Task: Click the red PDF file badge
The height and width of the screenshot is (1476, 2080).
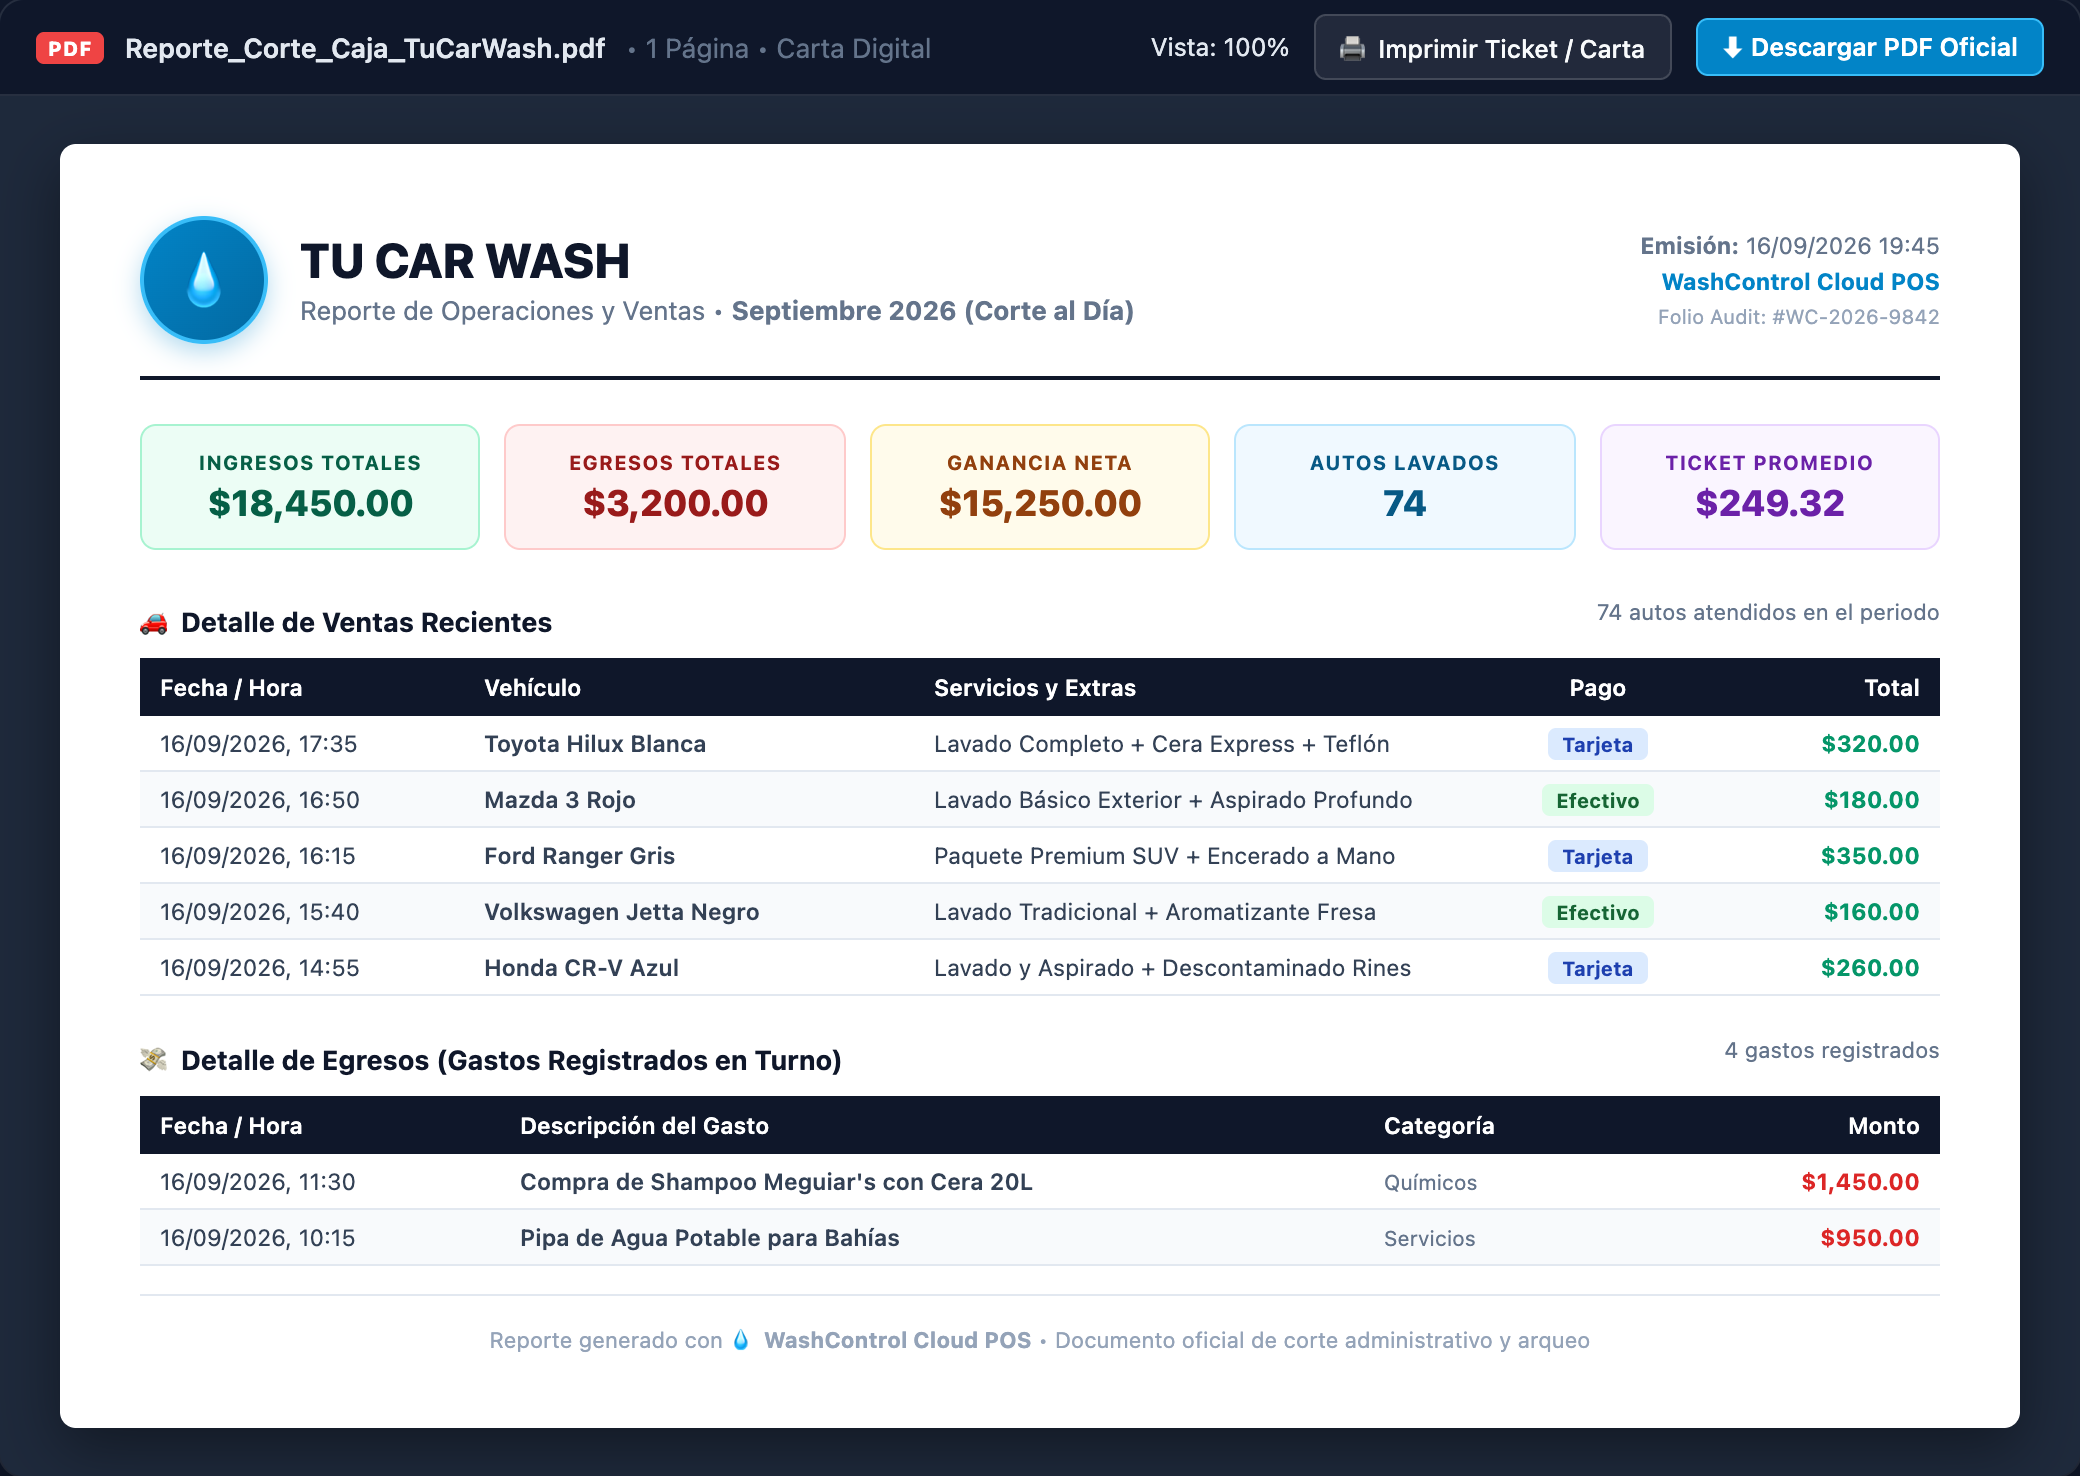Action: click(70, 48)
